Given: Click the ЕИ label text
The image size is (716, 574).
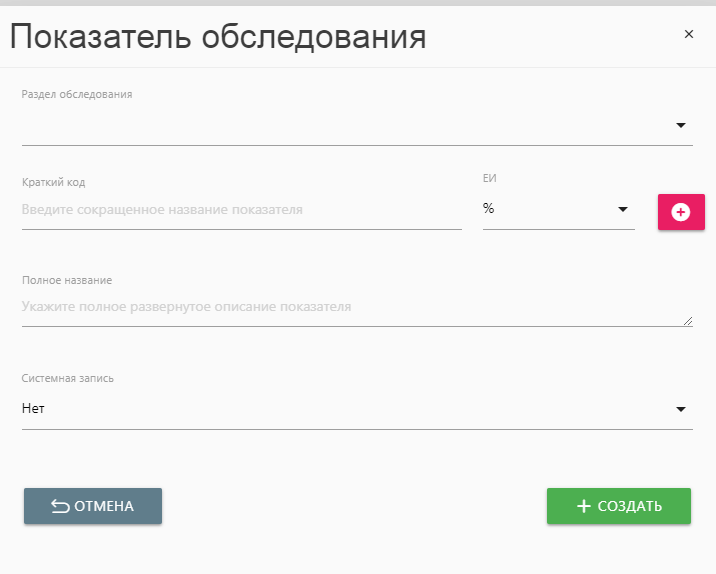Looking at the screenshot, I should [x=490, y=178].
